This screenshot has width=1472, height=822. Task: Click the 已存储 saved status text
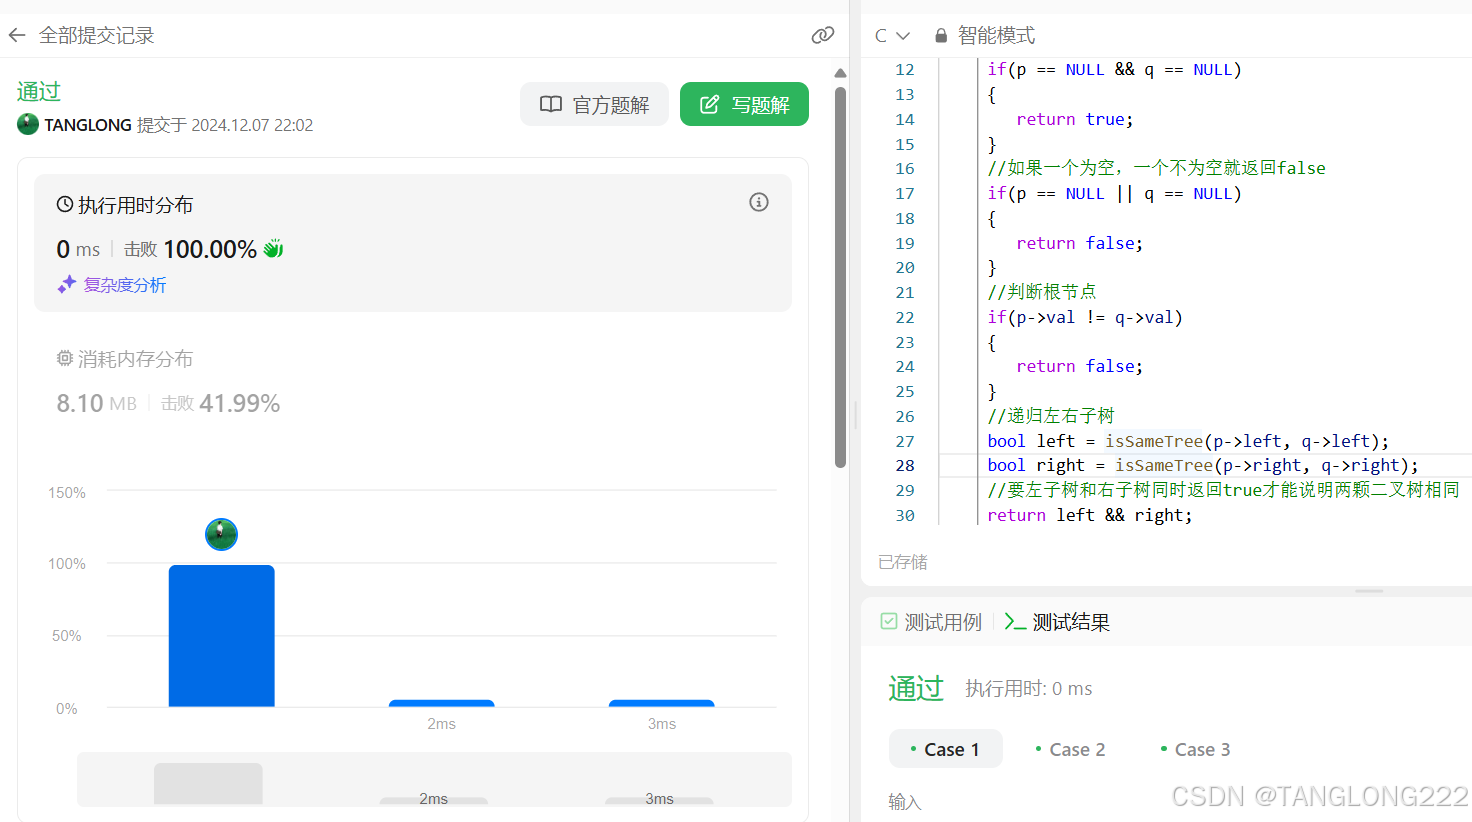[902, 562]
